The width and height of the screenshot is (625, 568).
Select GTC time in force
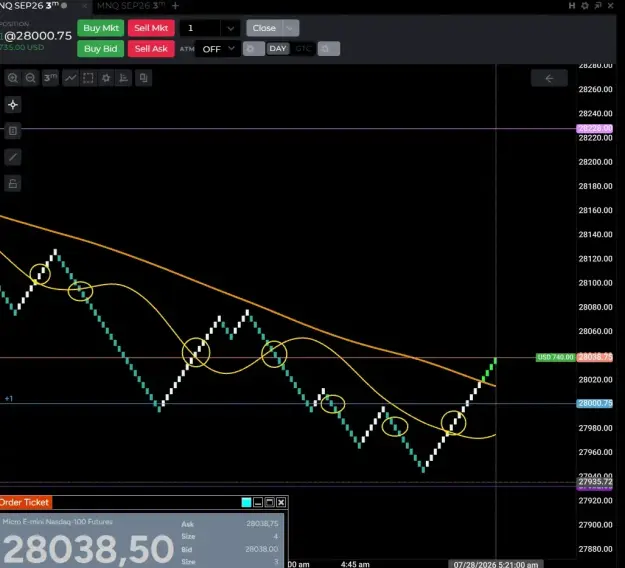tap(303, 49)
